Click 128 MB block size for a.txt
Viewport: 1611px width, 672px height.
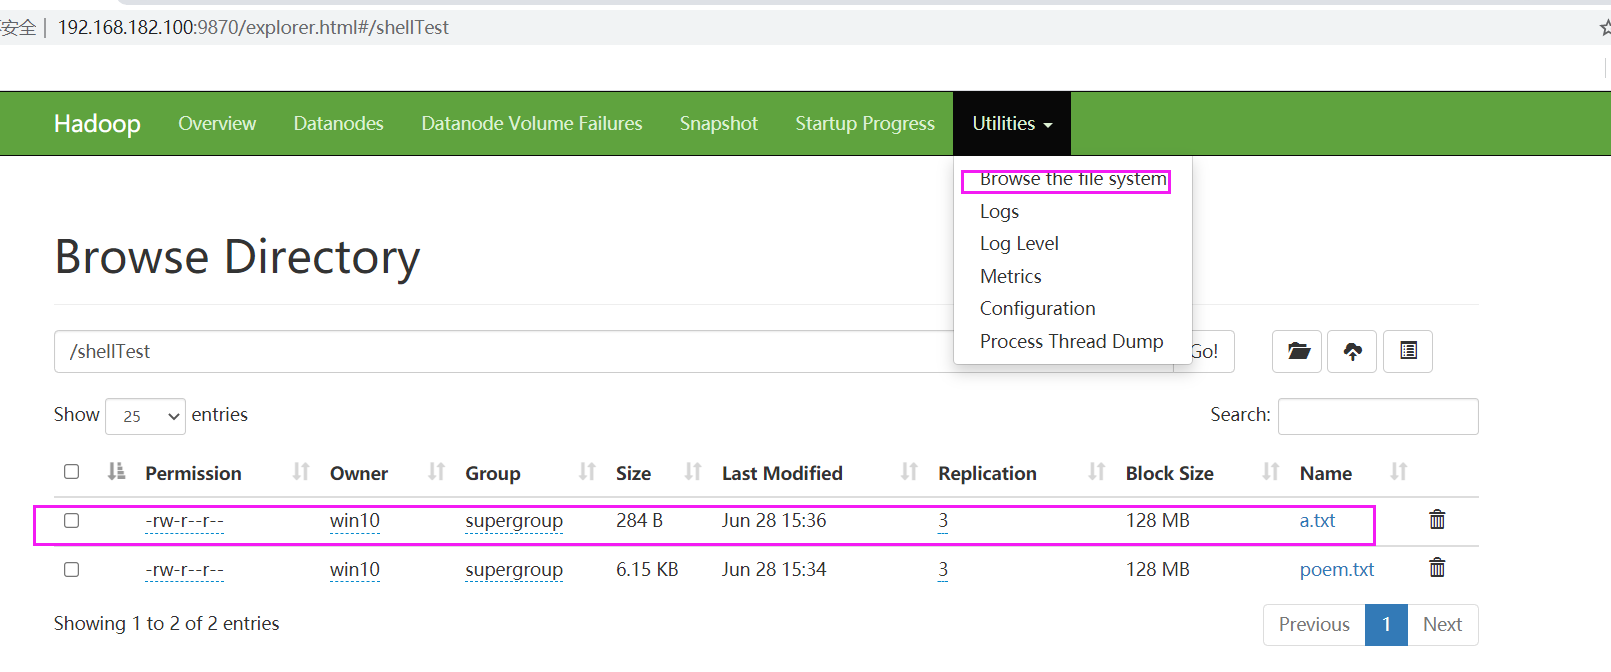point(1158,520)
